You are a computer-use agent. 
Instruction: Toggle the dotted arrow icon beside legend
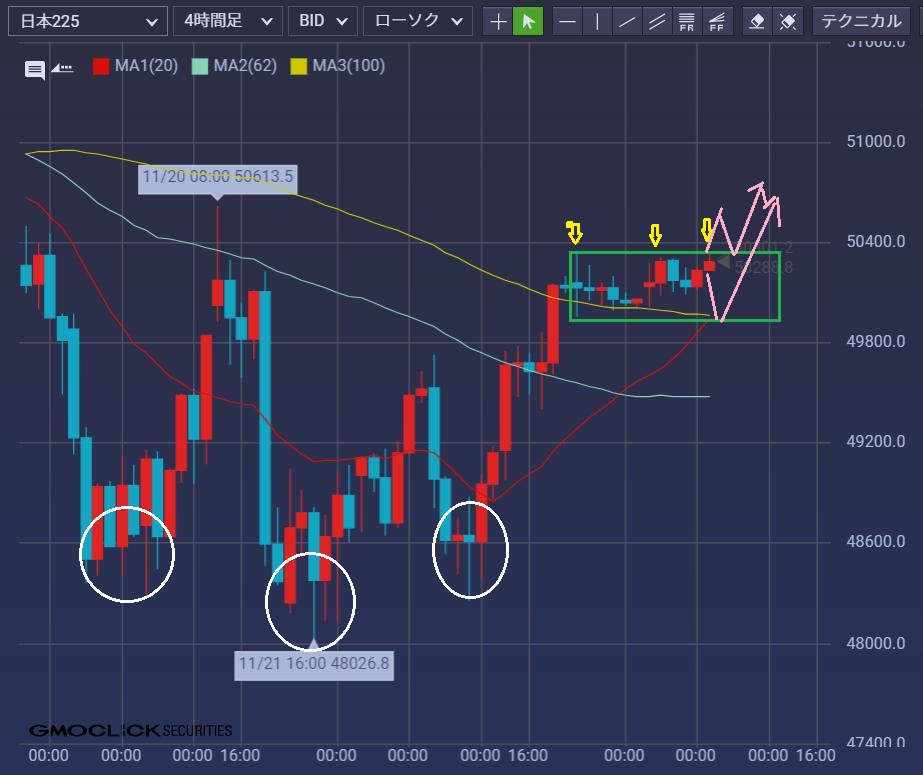click(x=62, y=68)
